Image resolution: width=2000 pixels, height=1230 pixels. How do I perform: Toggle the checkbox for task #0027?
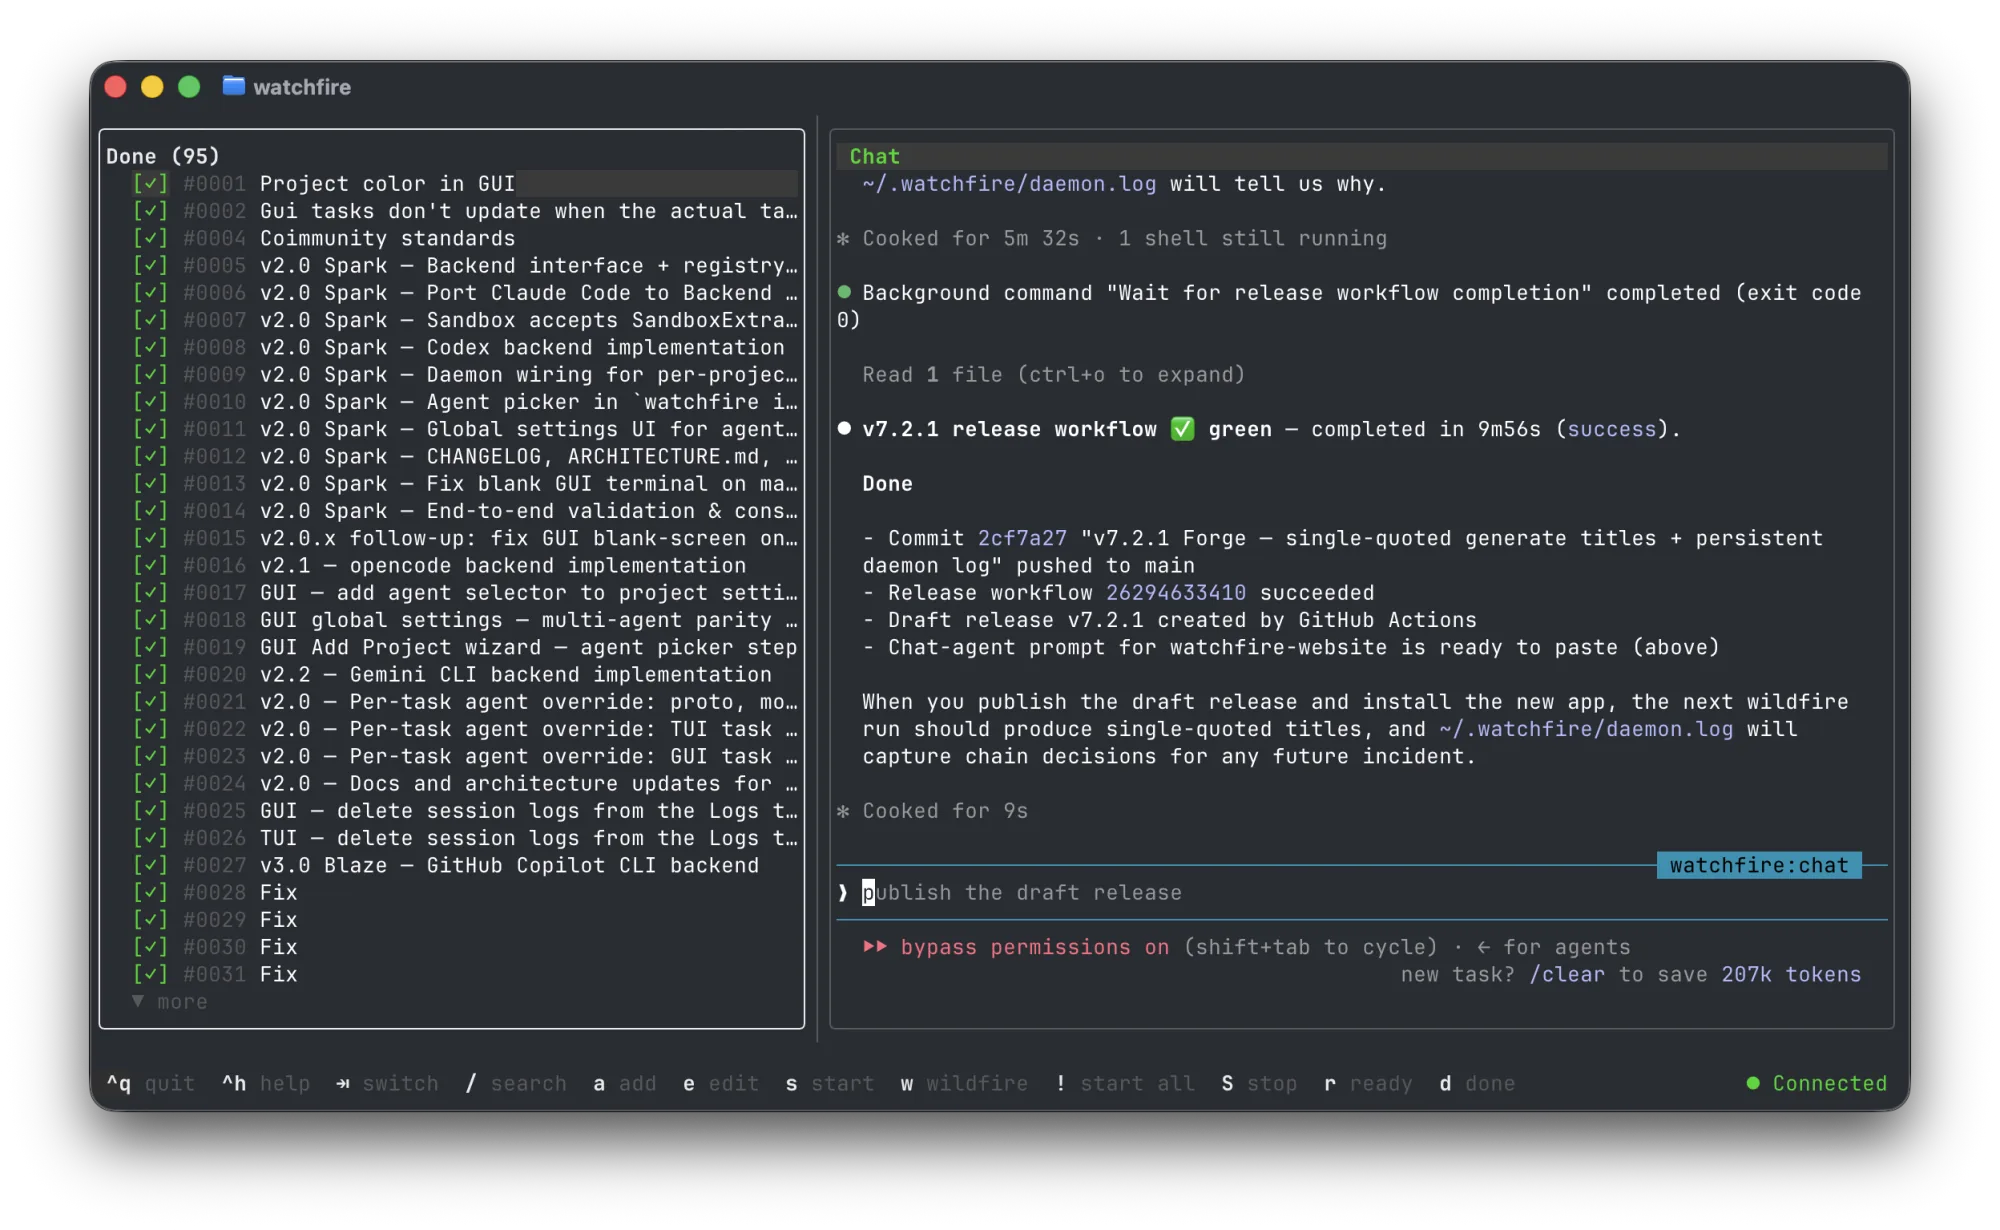pos(150,865)
